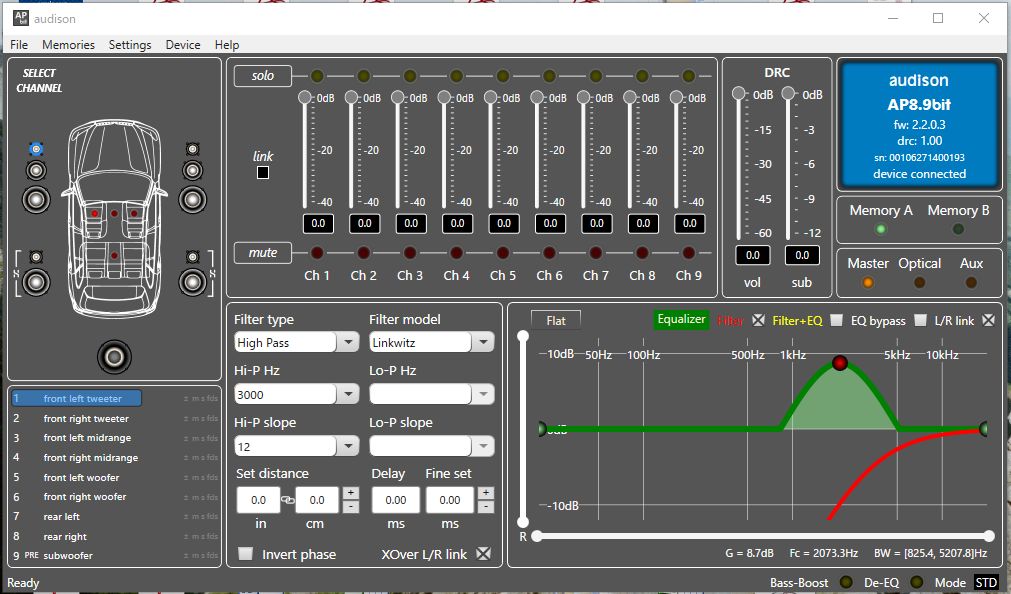Enable the Invert phase checkbox
The image size is (1011, 594).
[245, 554]
